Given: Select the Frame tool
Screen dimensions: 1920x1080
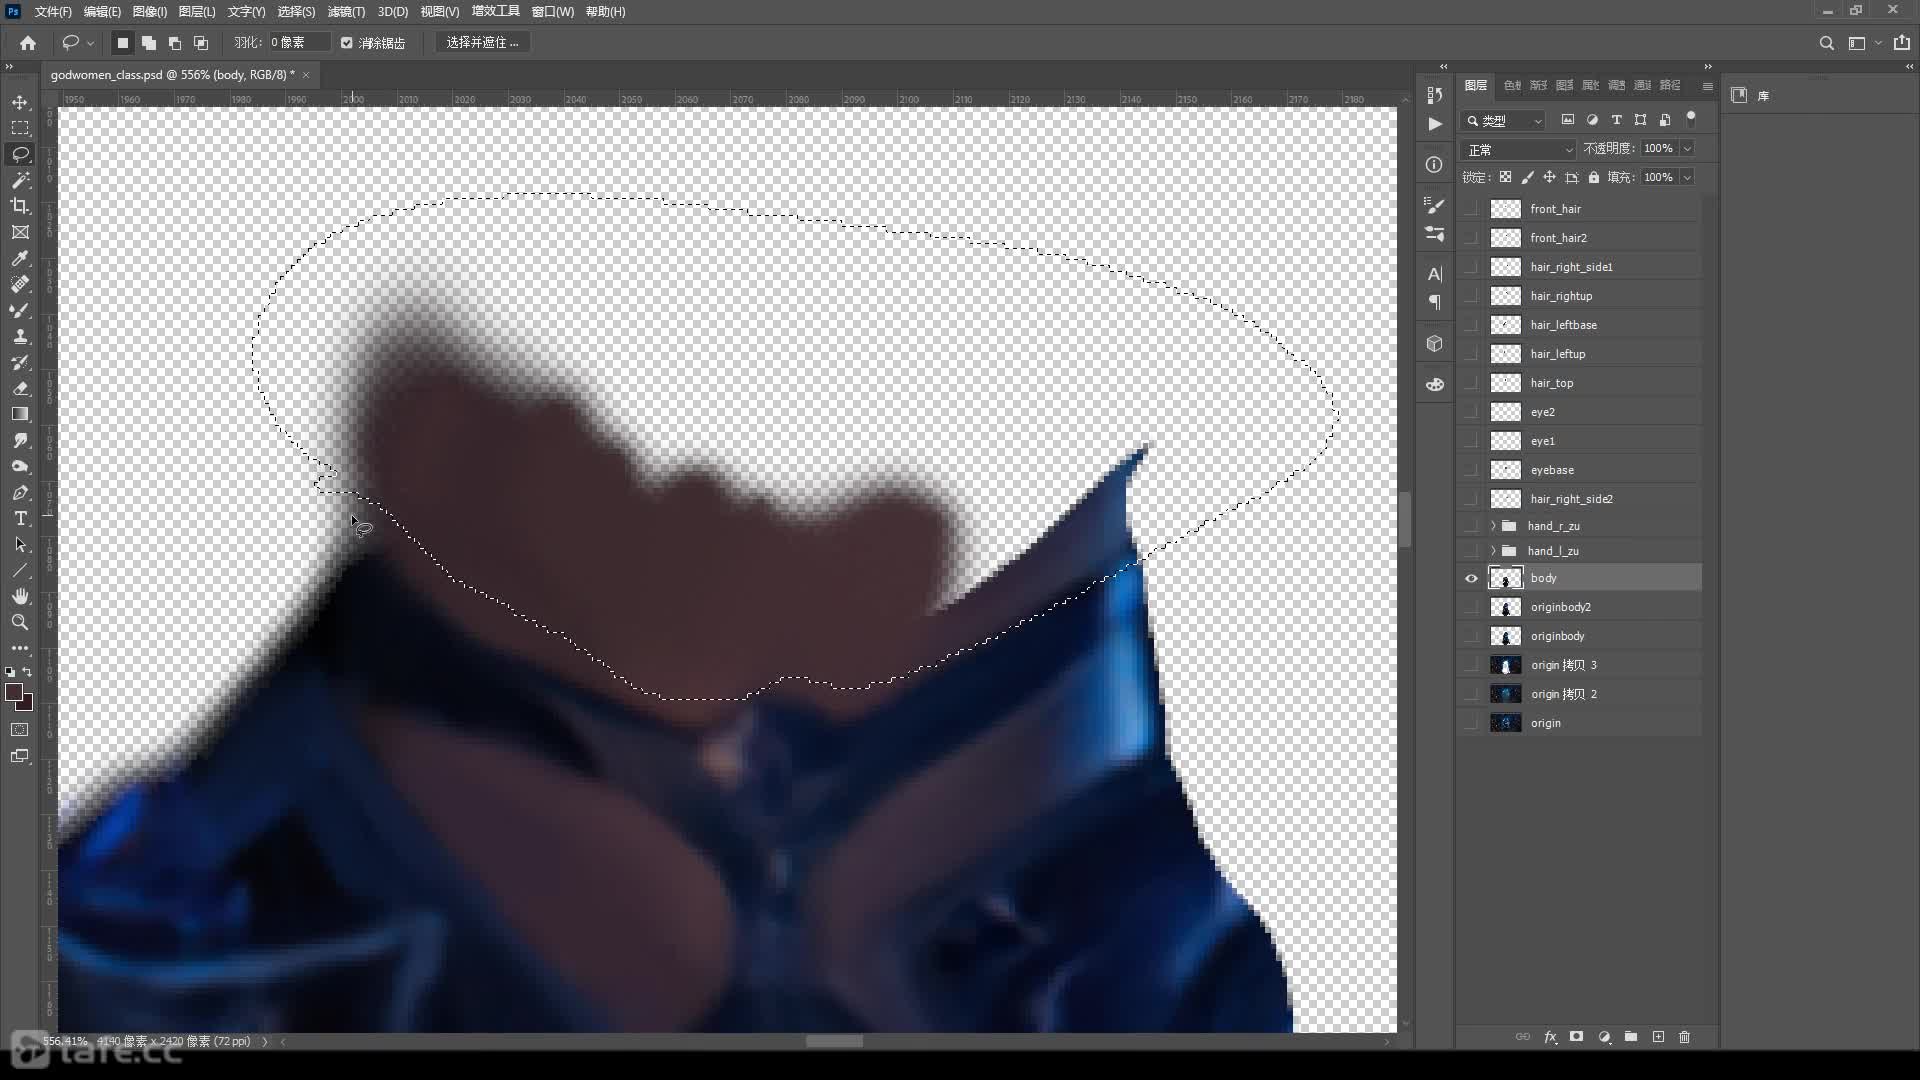Looking at the screenshot, I should click(20, 232).
